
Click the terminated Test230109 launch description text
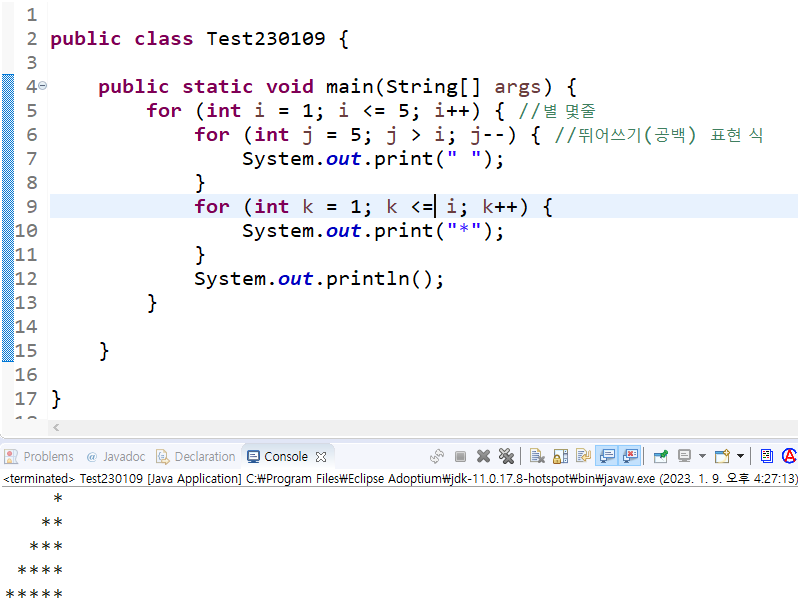400,479
